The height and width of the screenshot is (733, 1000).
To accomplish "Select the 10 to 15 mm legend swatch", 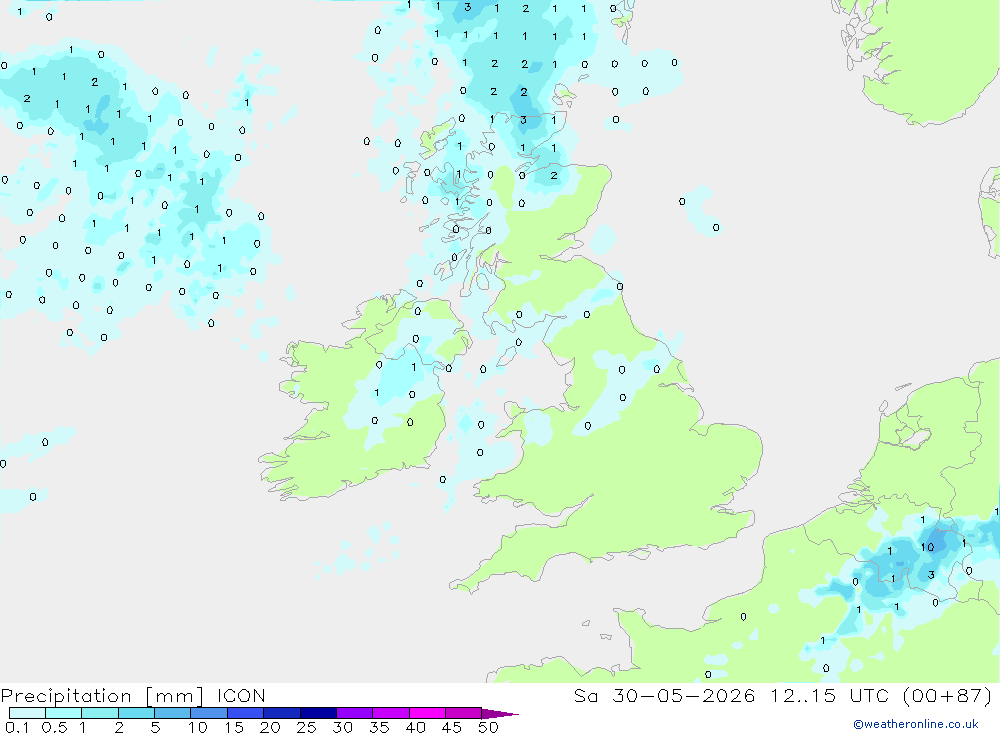I will (209, 713).
